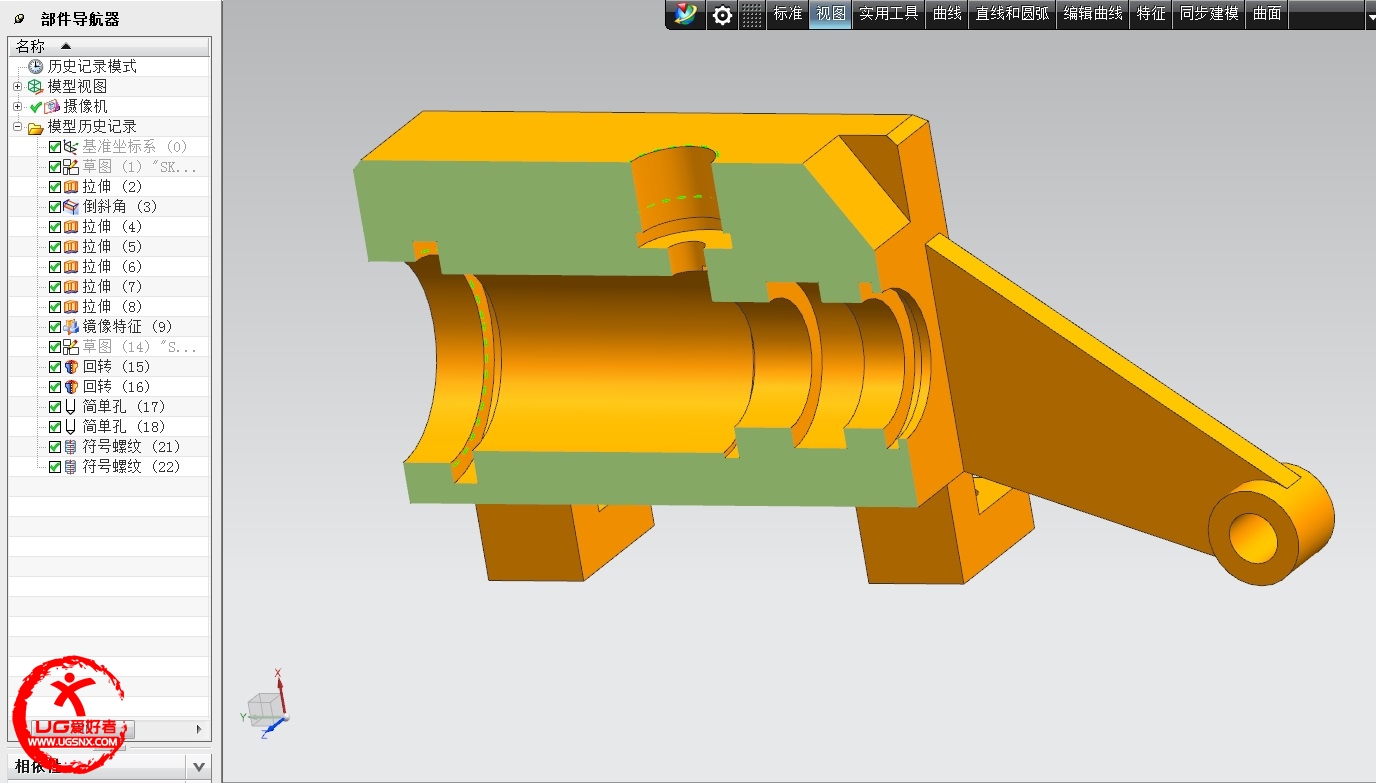Open the toolbar overflow arrow at right end
Image resolution: width=1376 pixels, height=783 pixels.
click(x=1370, y=15)
